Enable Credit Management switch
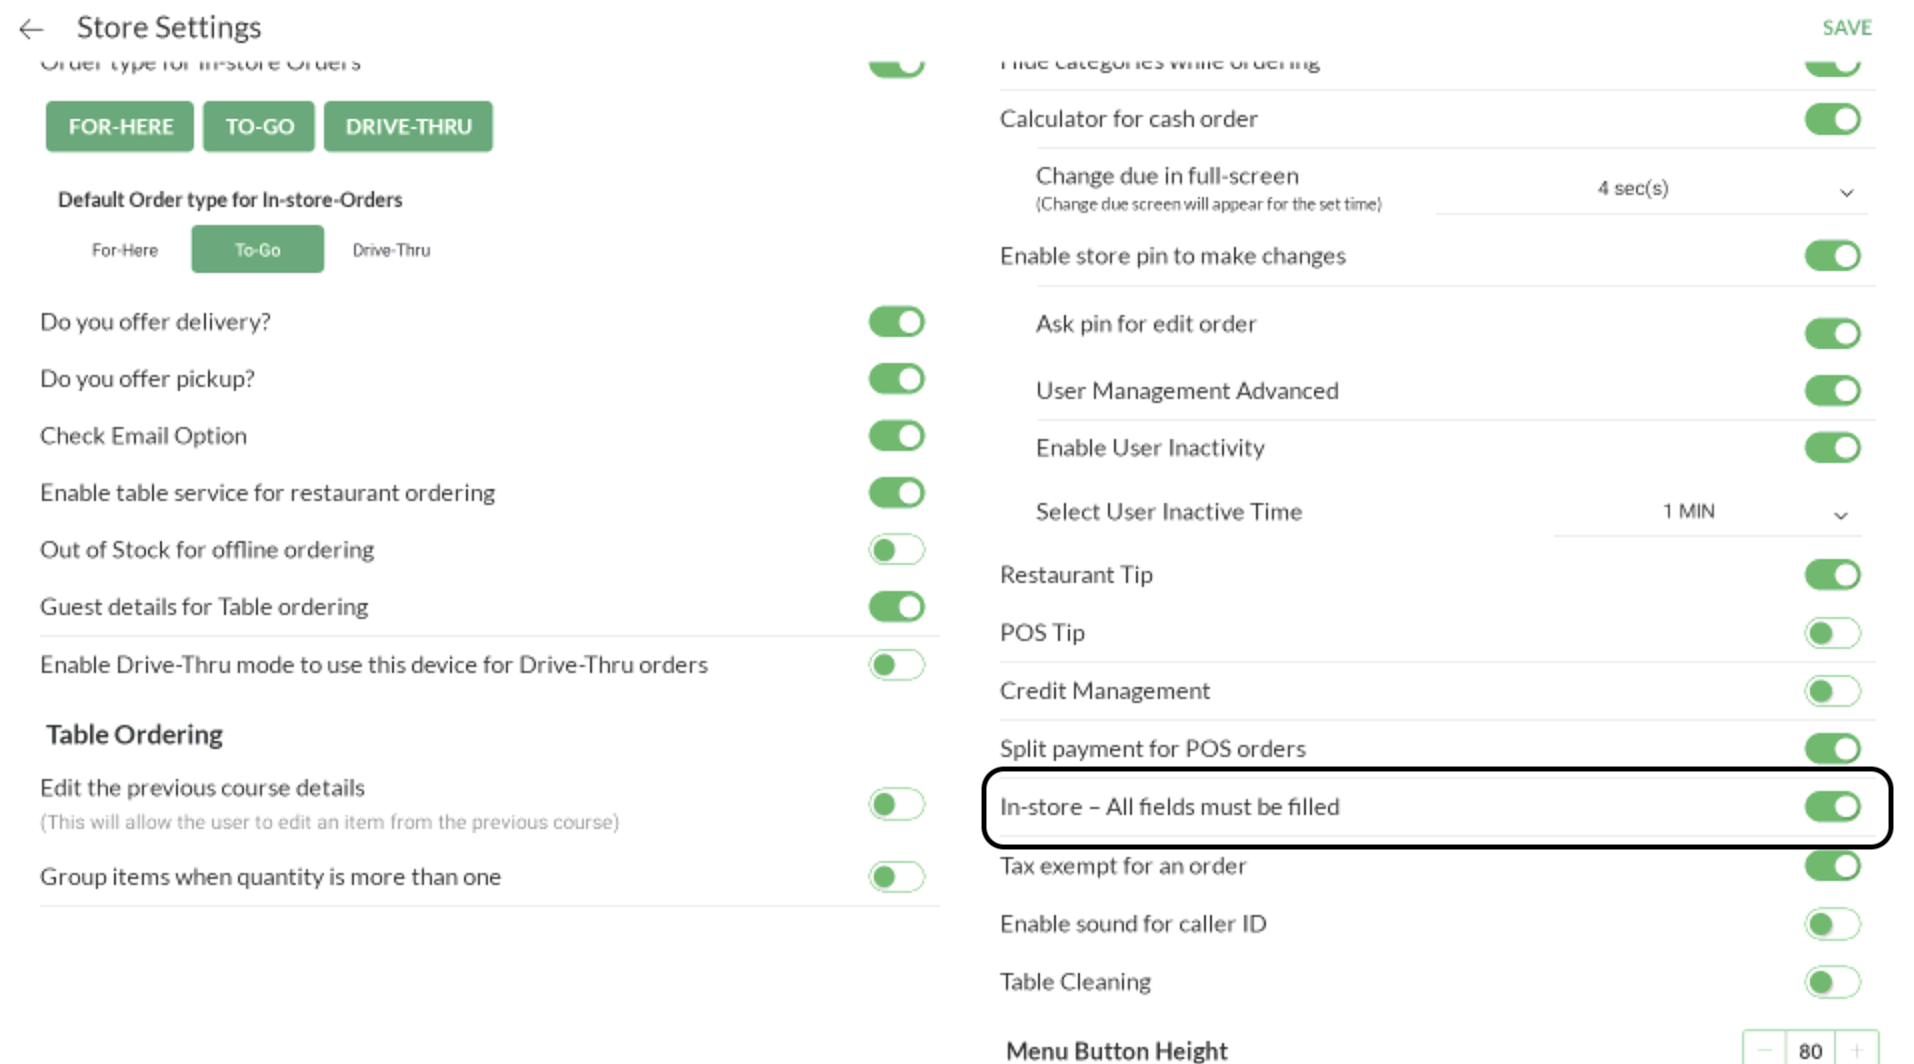This screenshot has width=1914, height=1064. pos(1832,691)
